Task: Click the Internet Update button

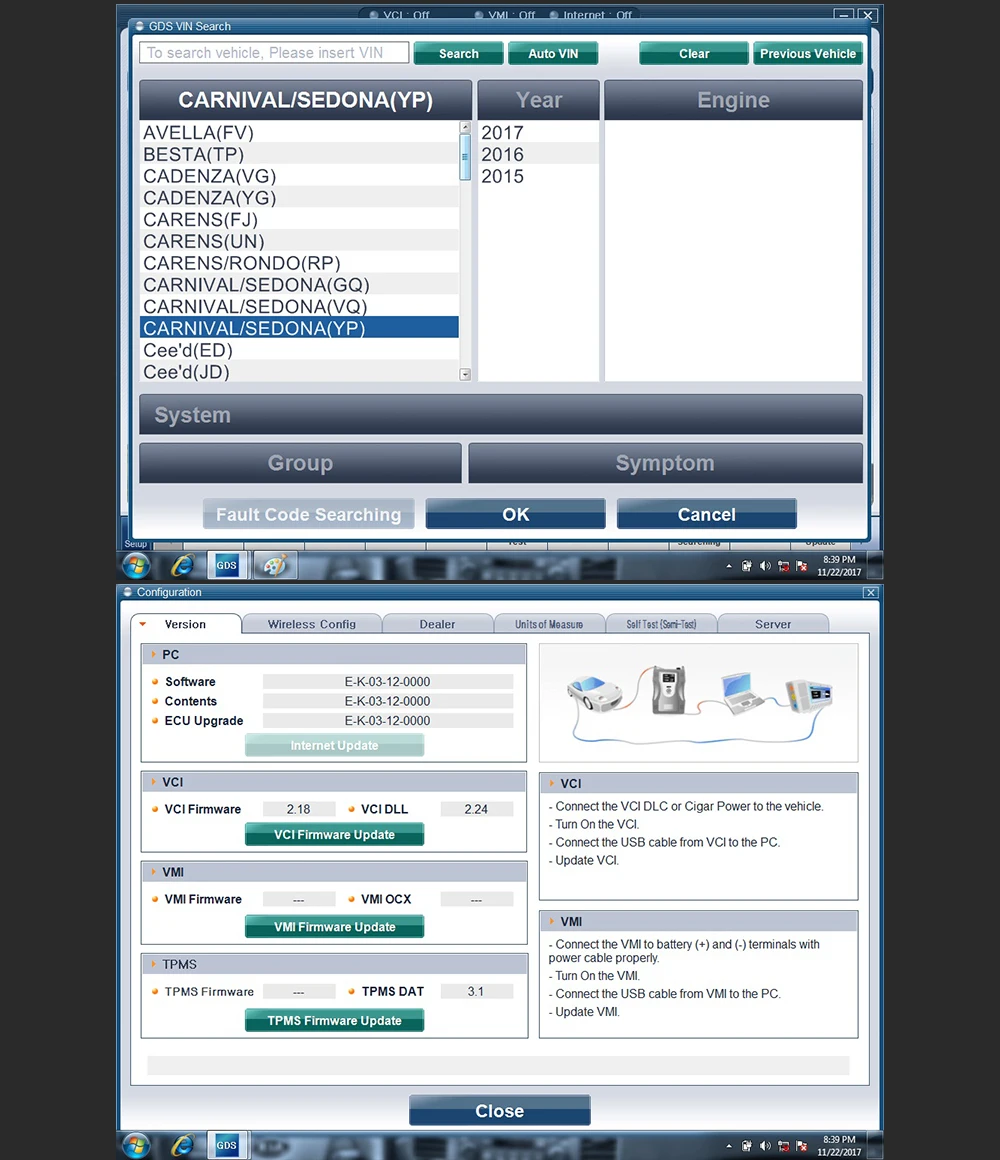Action: click(334, 745)
